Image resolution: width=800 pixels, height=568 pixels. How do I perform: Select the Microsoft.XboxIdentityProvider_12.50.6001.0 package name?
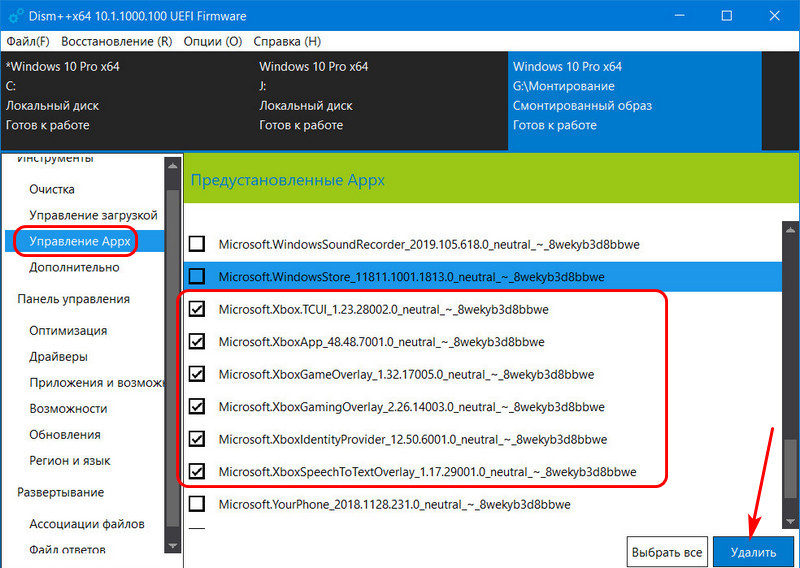pyautogui.click(x=413, y=439)
